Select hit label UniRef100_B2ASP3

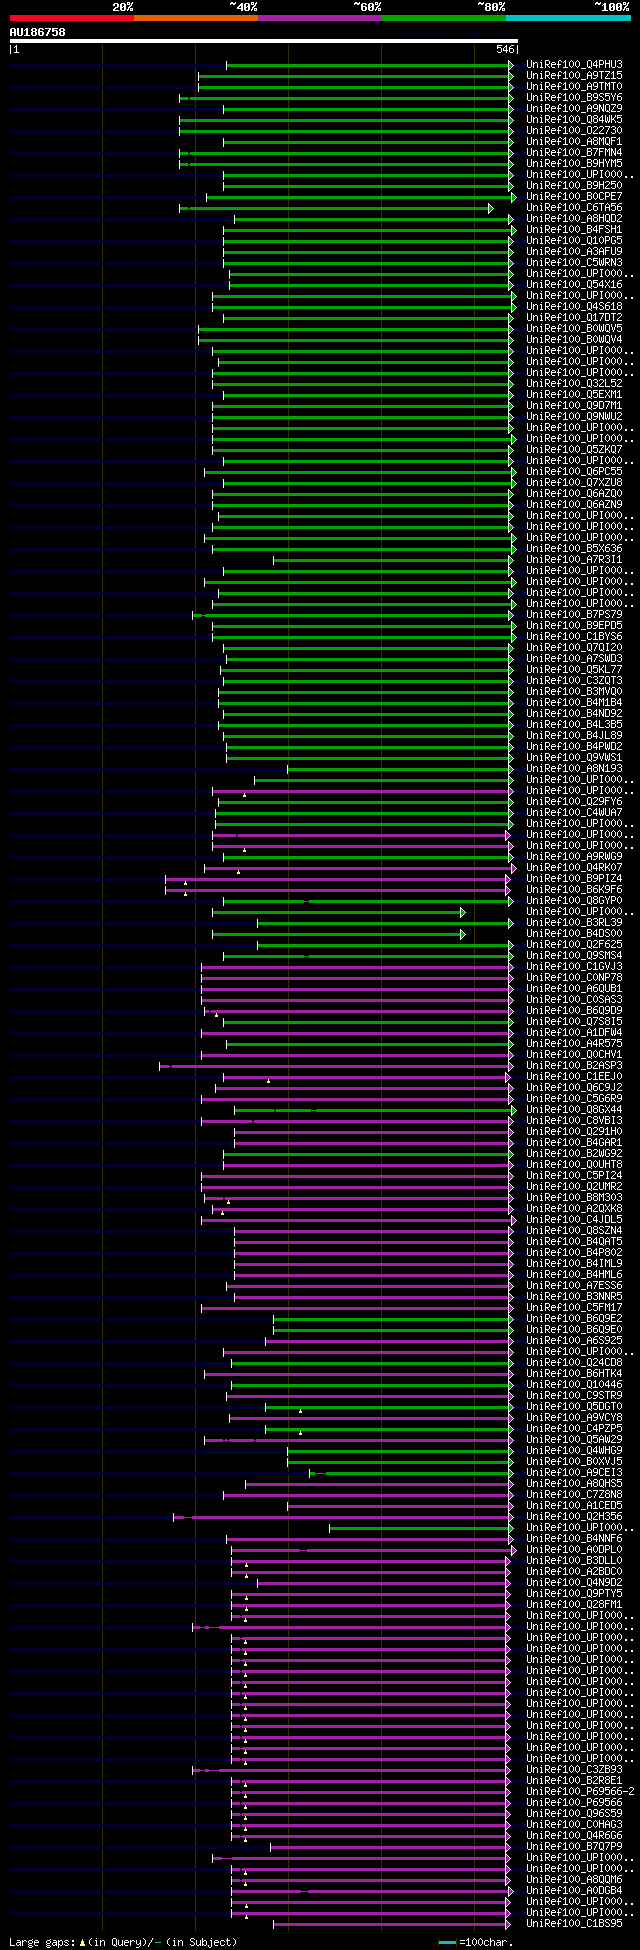pyautogui.click(x=574, y=1066)
